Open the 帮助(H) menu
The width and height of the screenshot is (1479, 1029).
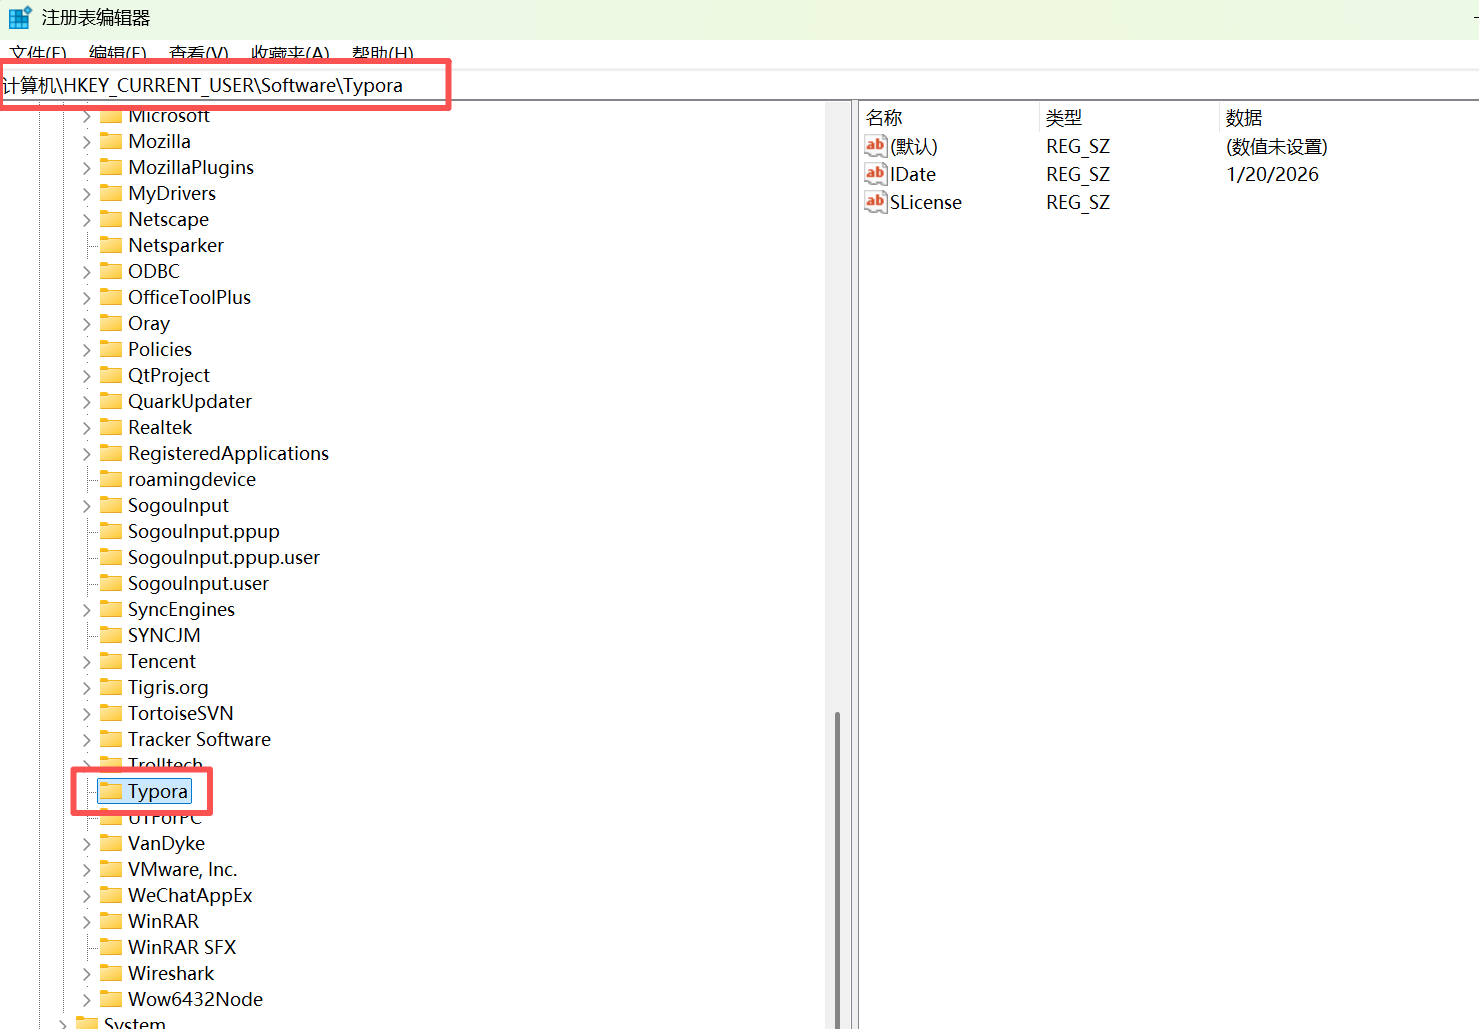coord(382,54)
